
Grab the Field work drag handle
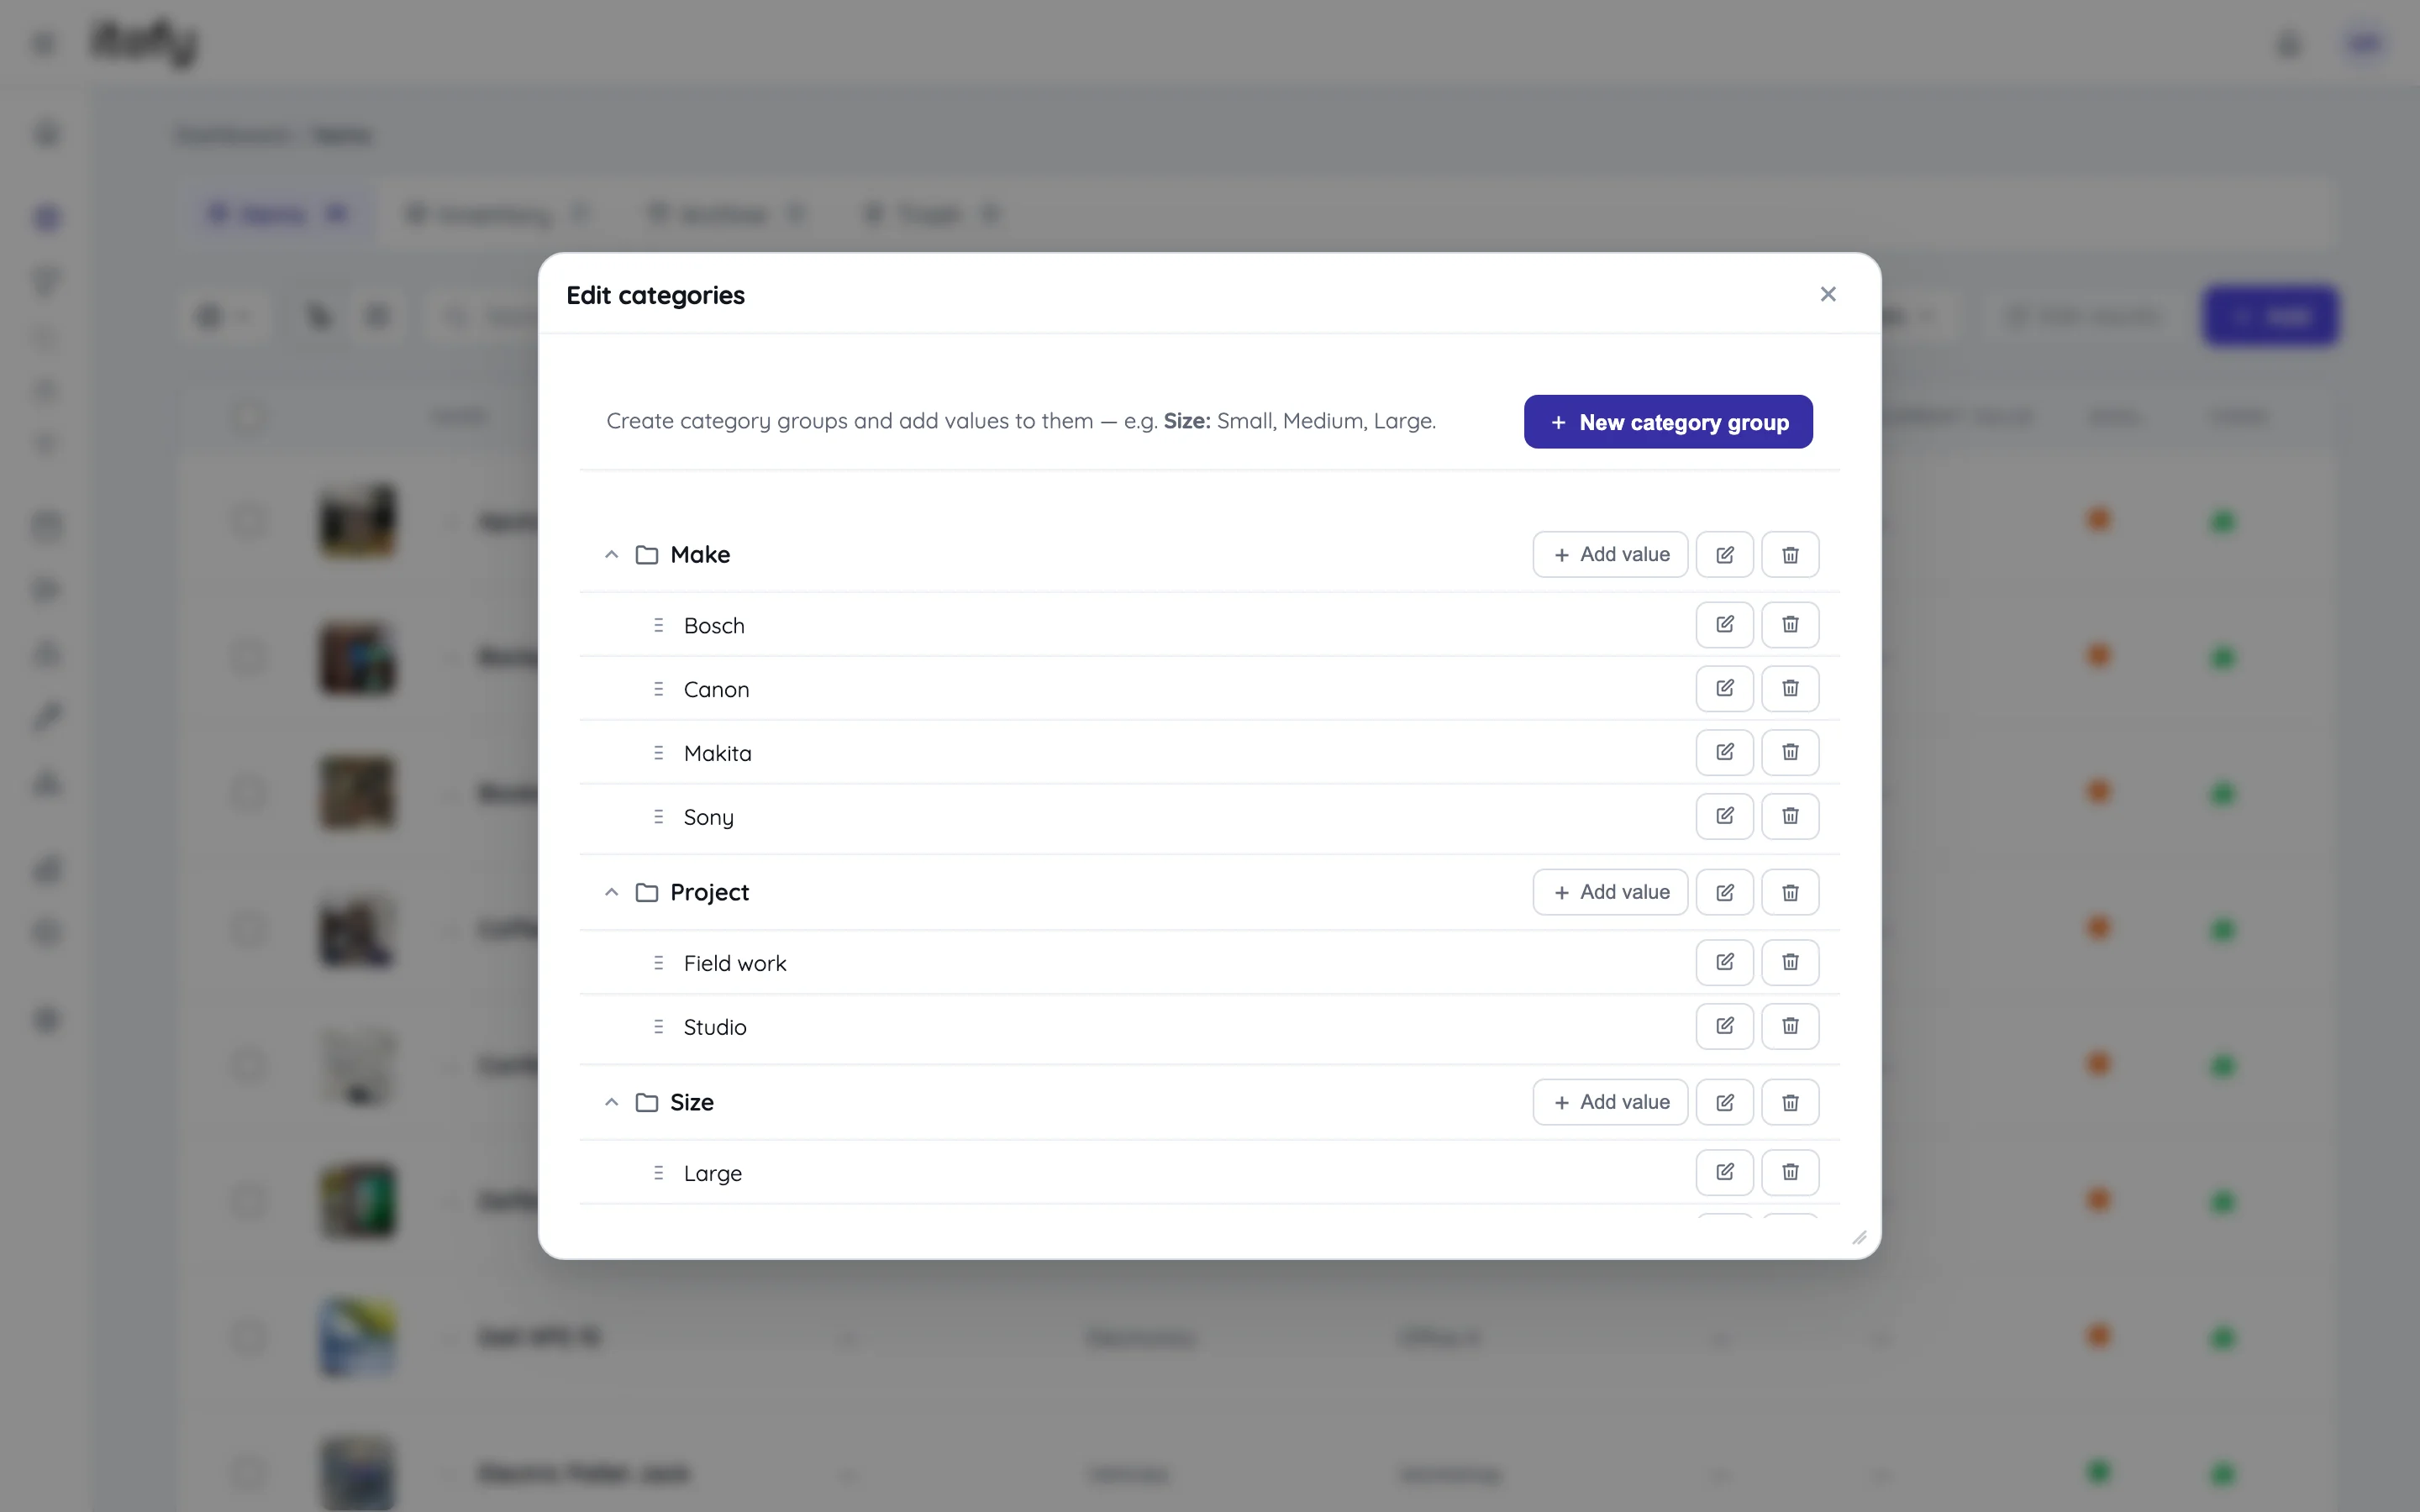point(658,963)
